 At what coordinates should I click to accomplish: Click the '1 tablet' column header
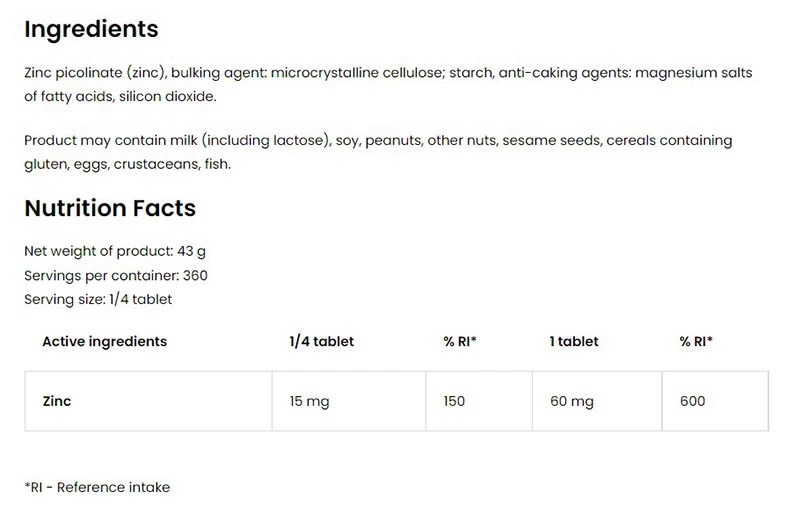[x=574, y=341]
